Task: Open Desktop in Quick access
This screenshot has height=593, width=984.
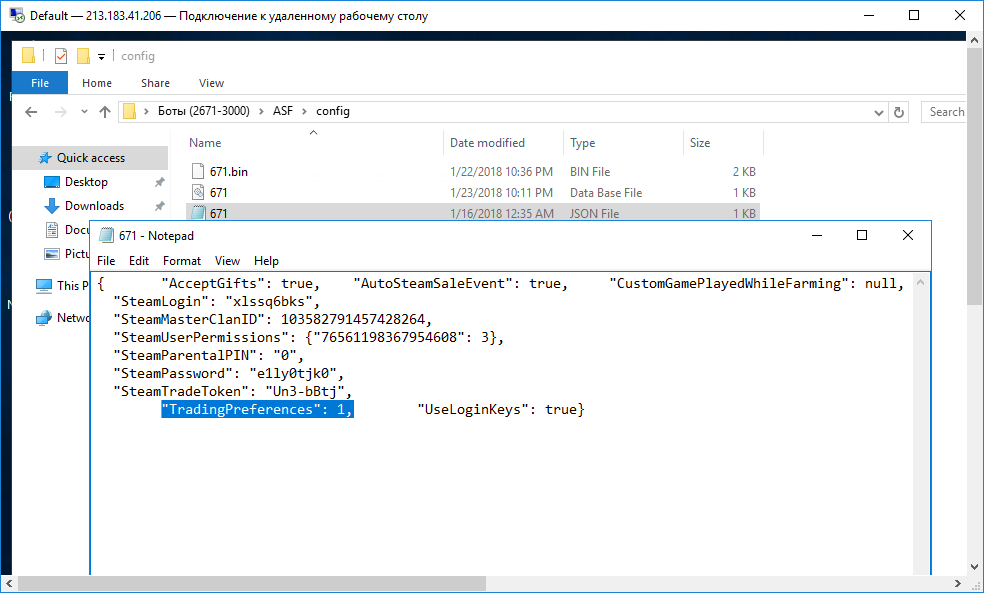Action: coord(86,182)
